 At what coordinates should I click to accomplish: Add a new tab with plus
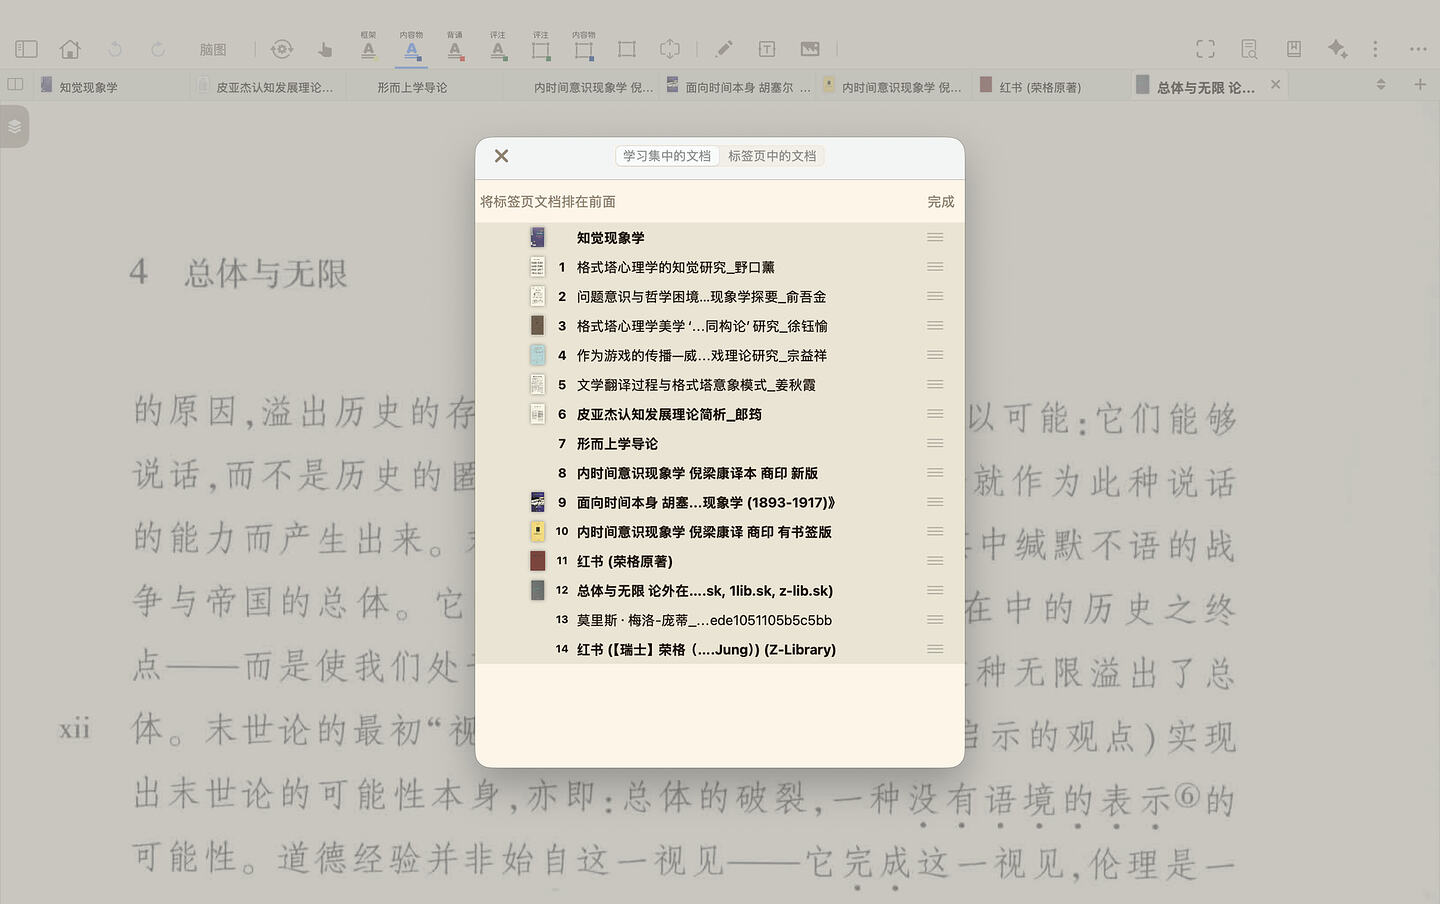coord(1420,85)
